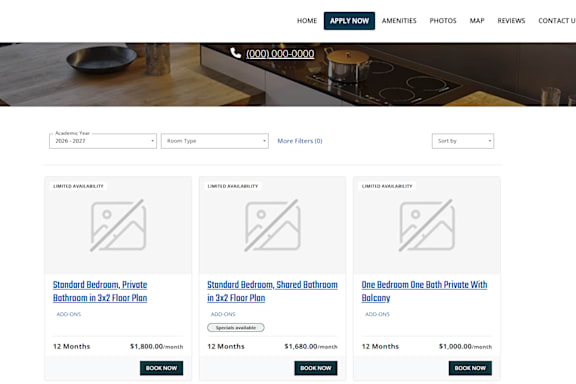
Task: Book Now for the $1,680.00 room
Action: click(x=316, y=368)
